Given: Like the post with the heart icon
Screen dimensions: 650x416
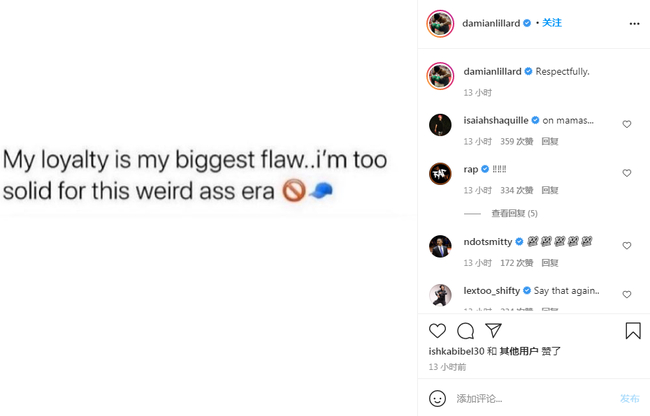Looking at the screenshot, I should point(437,331).
